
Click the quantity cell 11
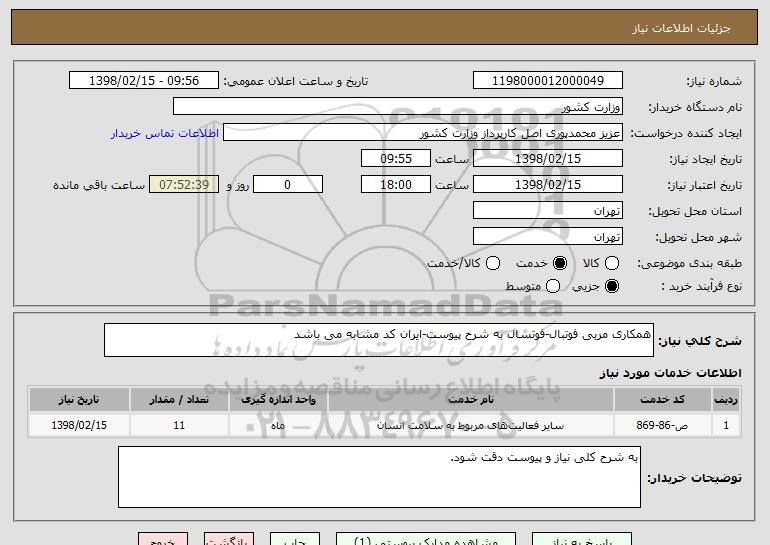point(179,425)
